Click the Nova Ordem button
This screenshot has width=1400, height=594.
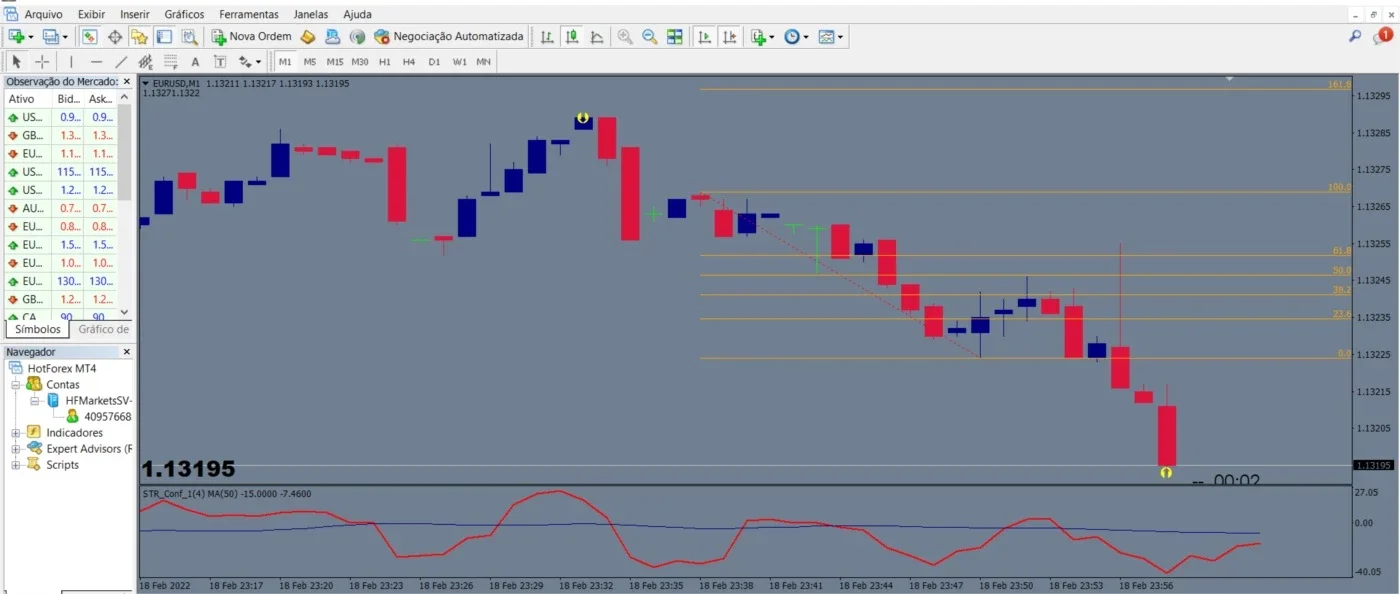[251, 37]
